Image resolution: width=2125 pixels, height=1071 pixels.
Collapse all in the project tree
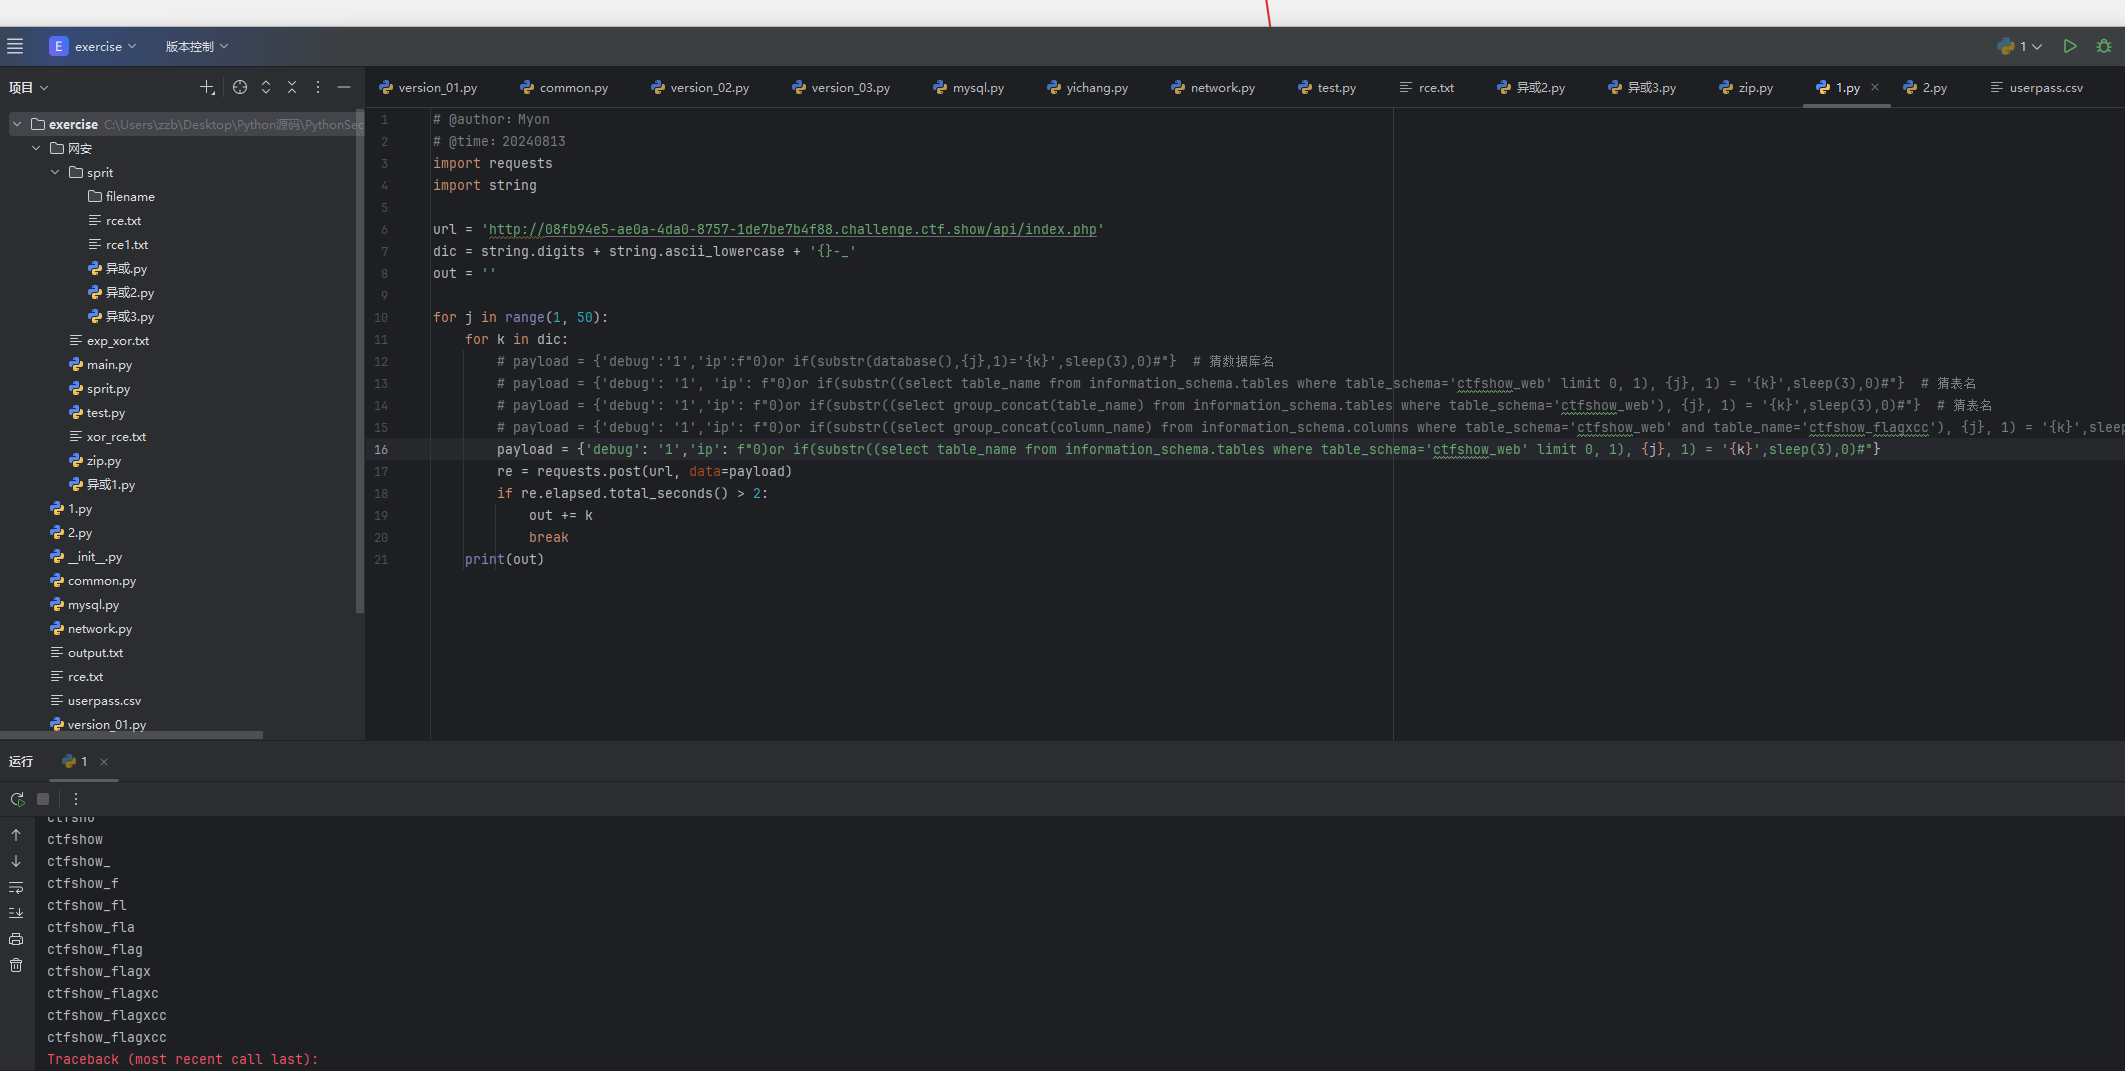click(x=292, y=88)
